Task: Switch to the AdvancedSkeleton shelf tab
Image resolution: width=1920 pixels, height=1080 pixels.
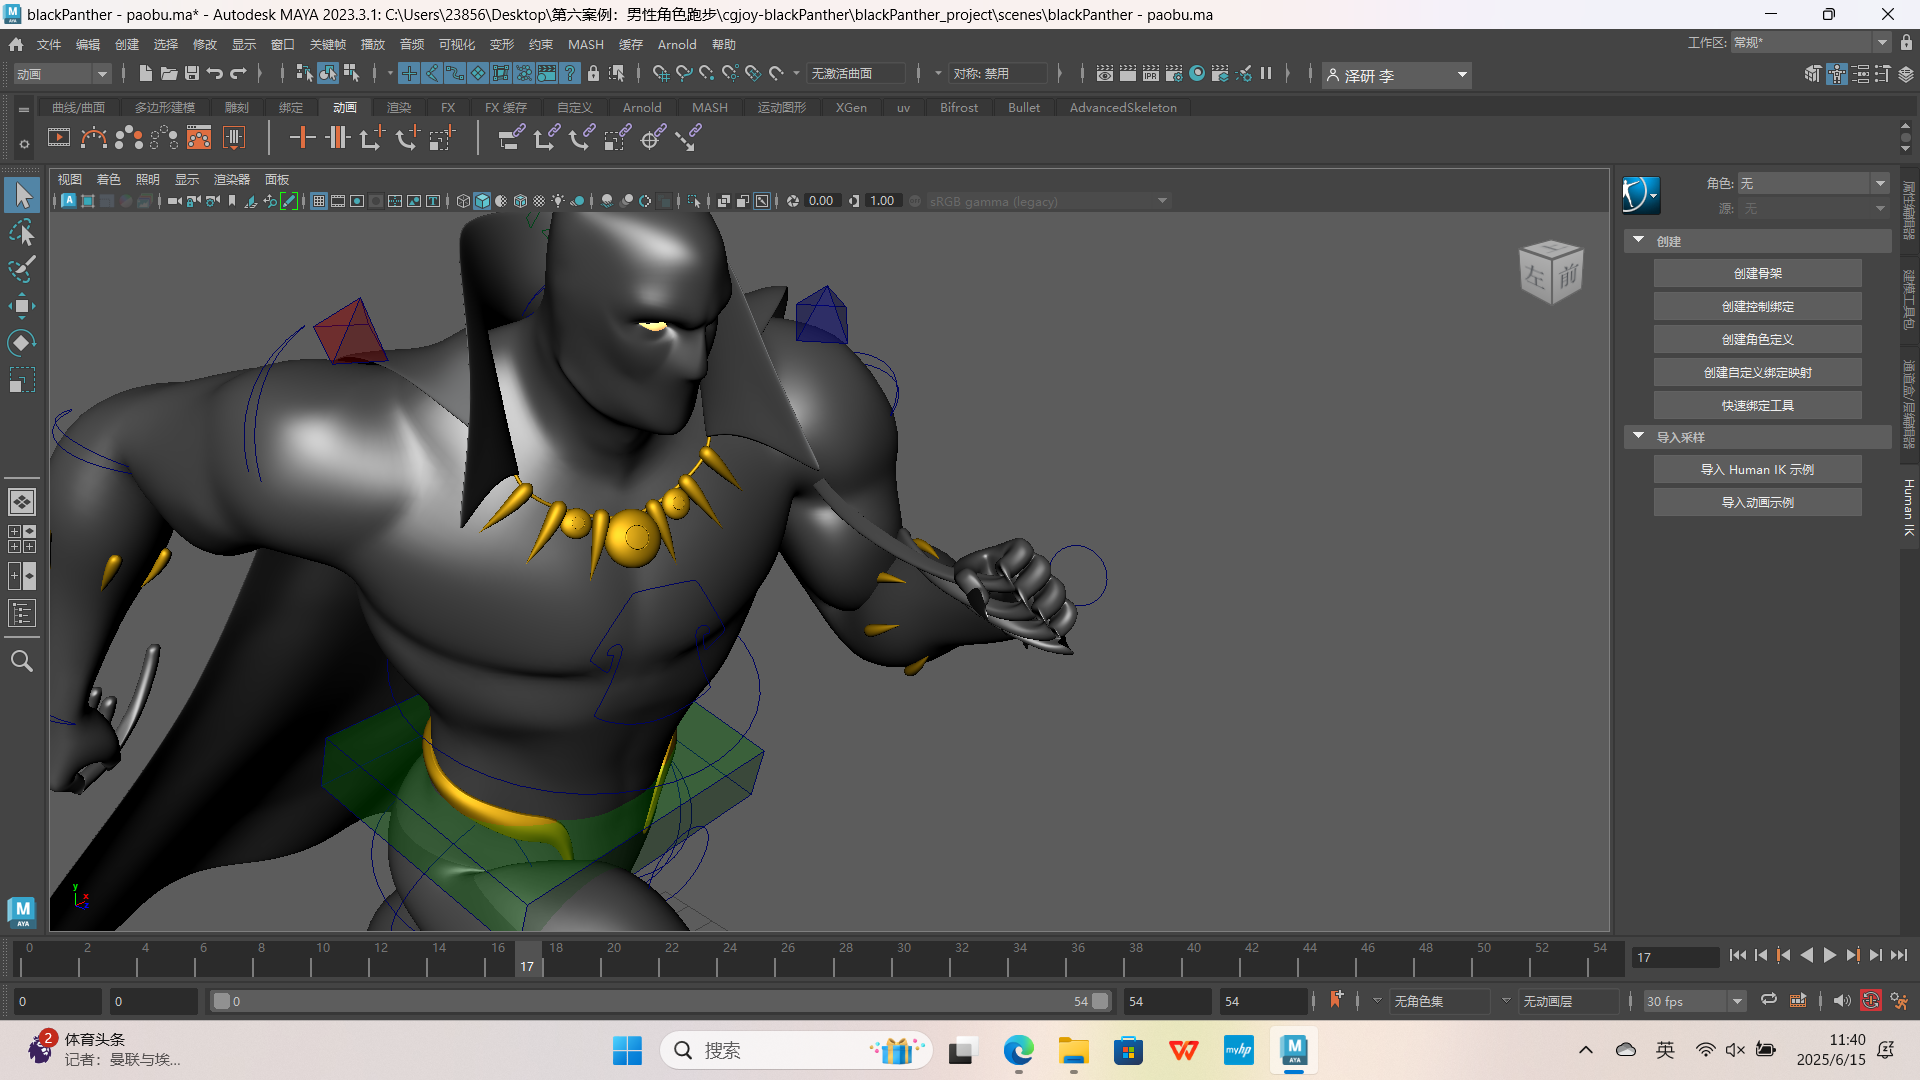Action: pos(1123,107)
